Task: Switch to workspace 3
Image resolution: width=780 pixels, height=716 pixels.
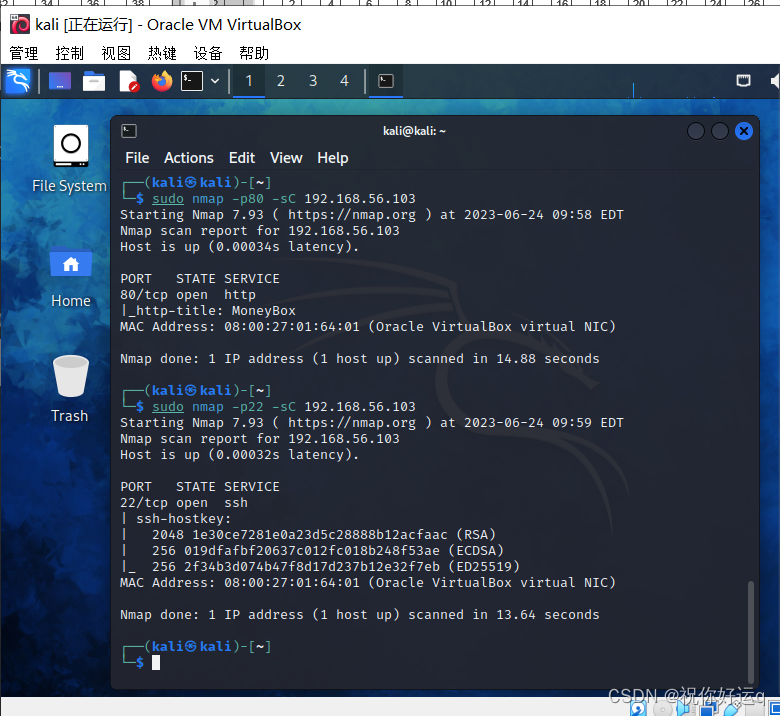Action: coord(313,81)
